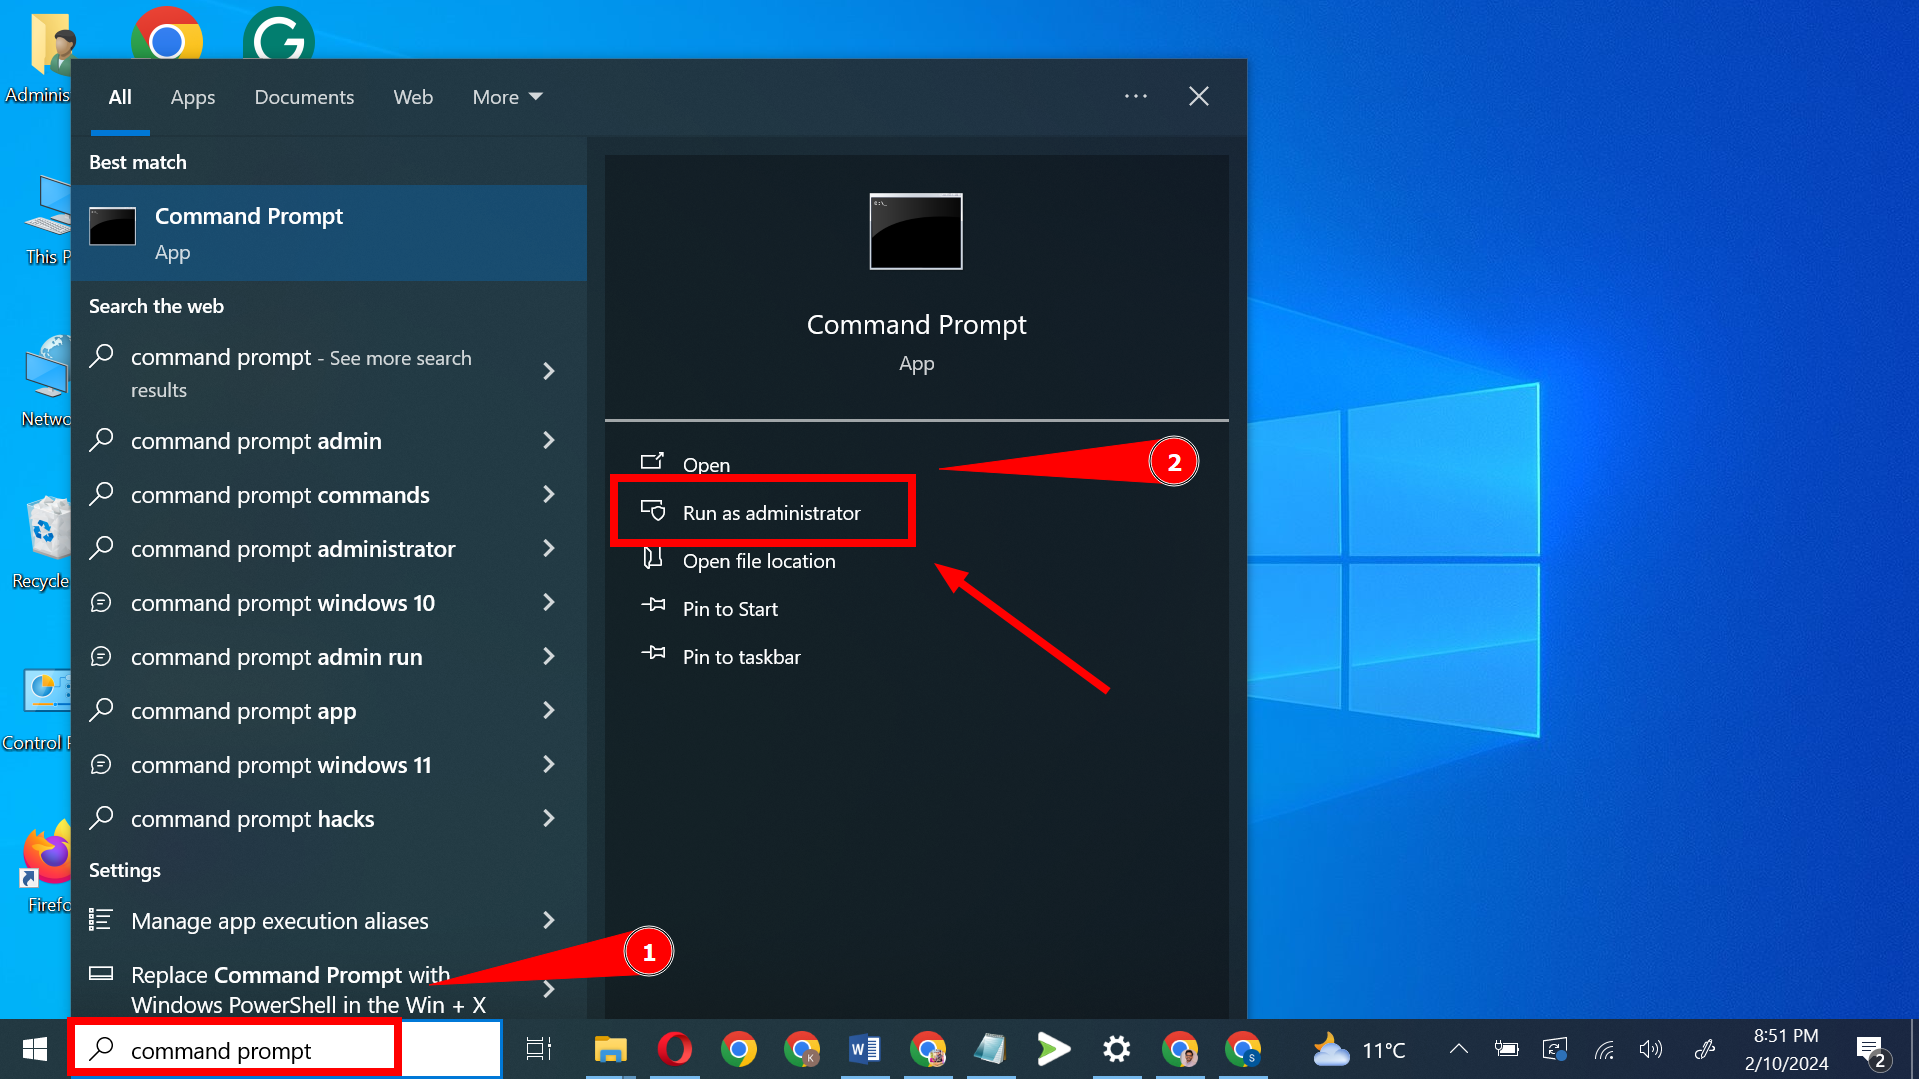The width and height of the screenshot is (1919, 1079).
Task: Open File Explorer from the taskbar
Action: [x=610, y=1049]
